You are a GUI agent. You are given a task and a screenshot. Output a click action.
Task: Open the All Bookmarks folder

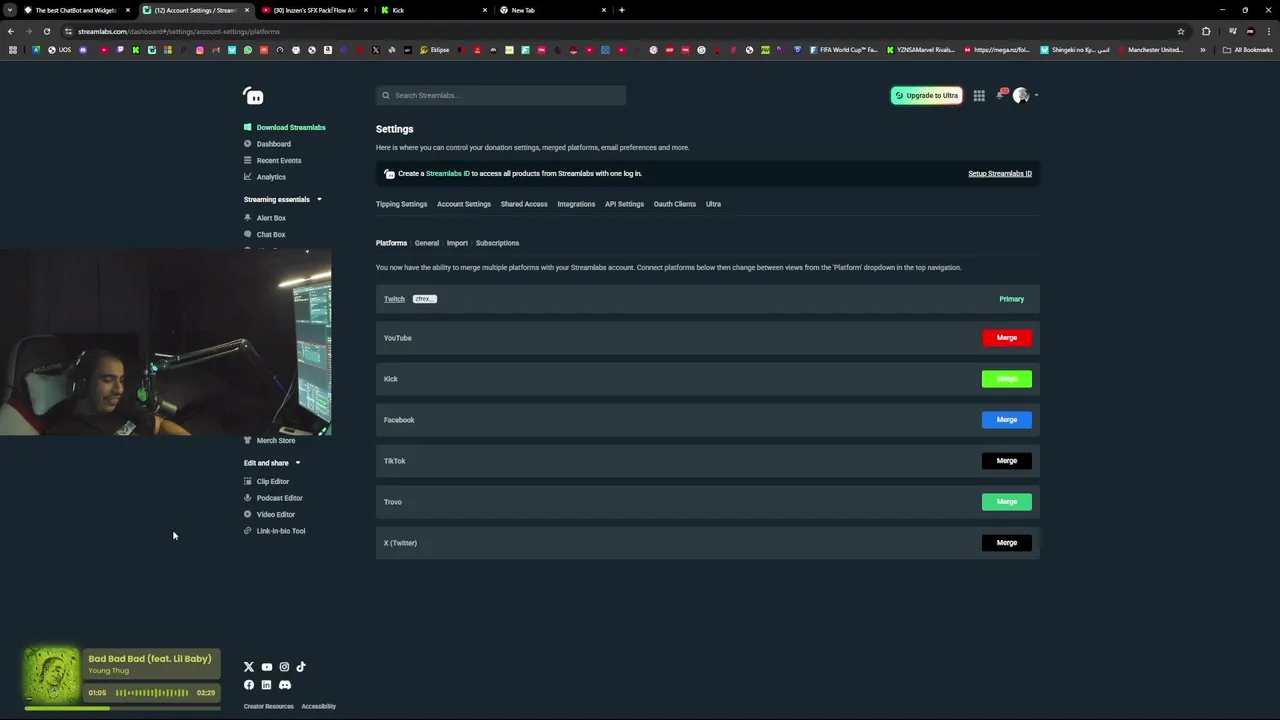pos(1247,50)
